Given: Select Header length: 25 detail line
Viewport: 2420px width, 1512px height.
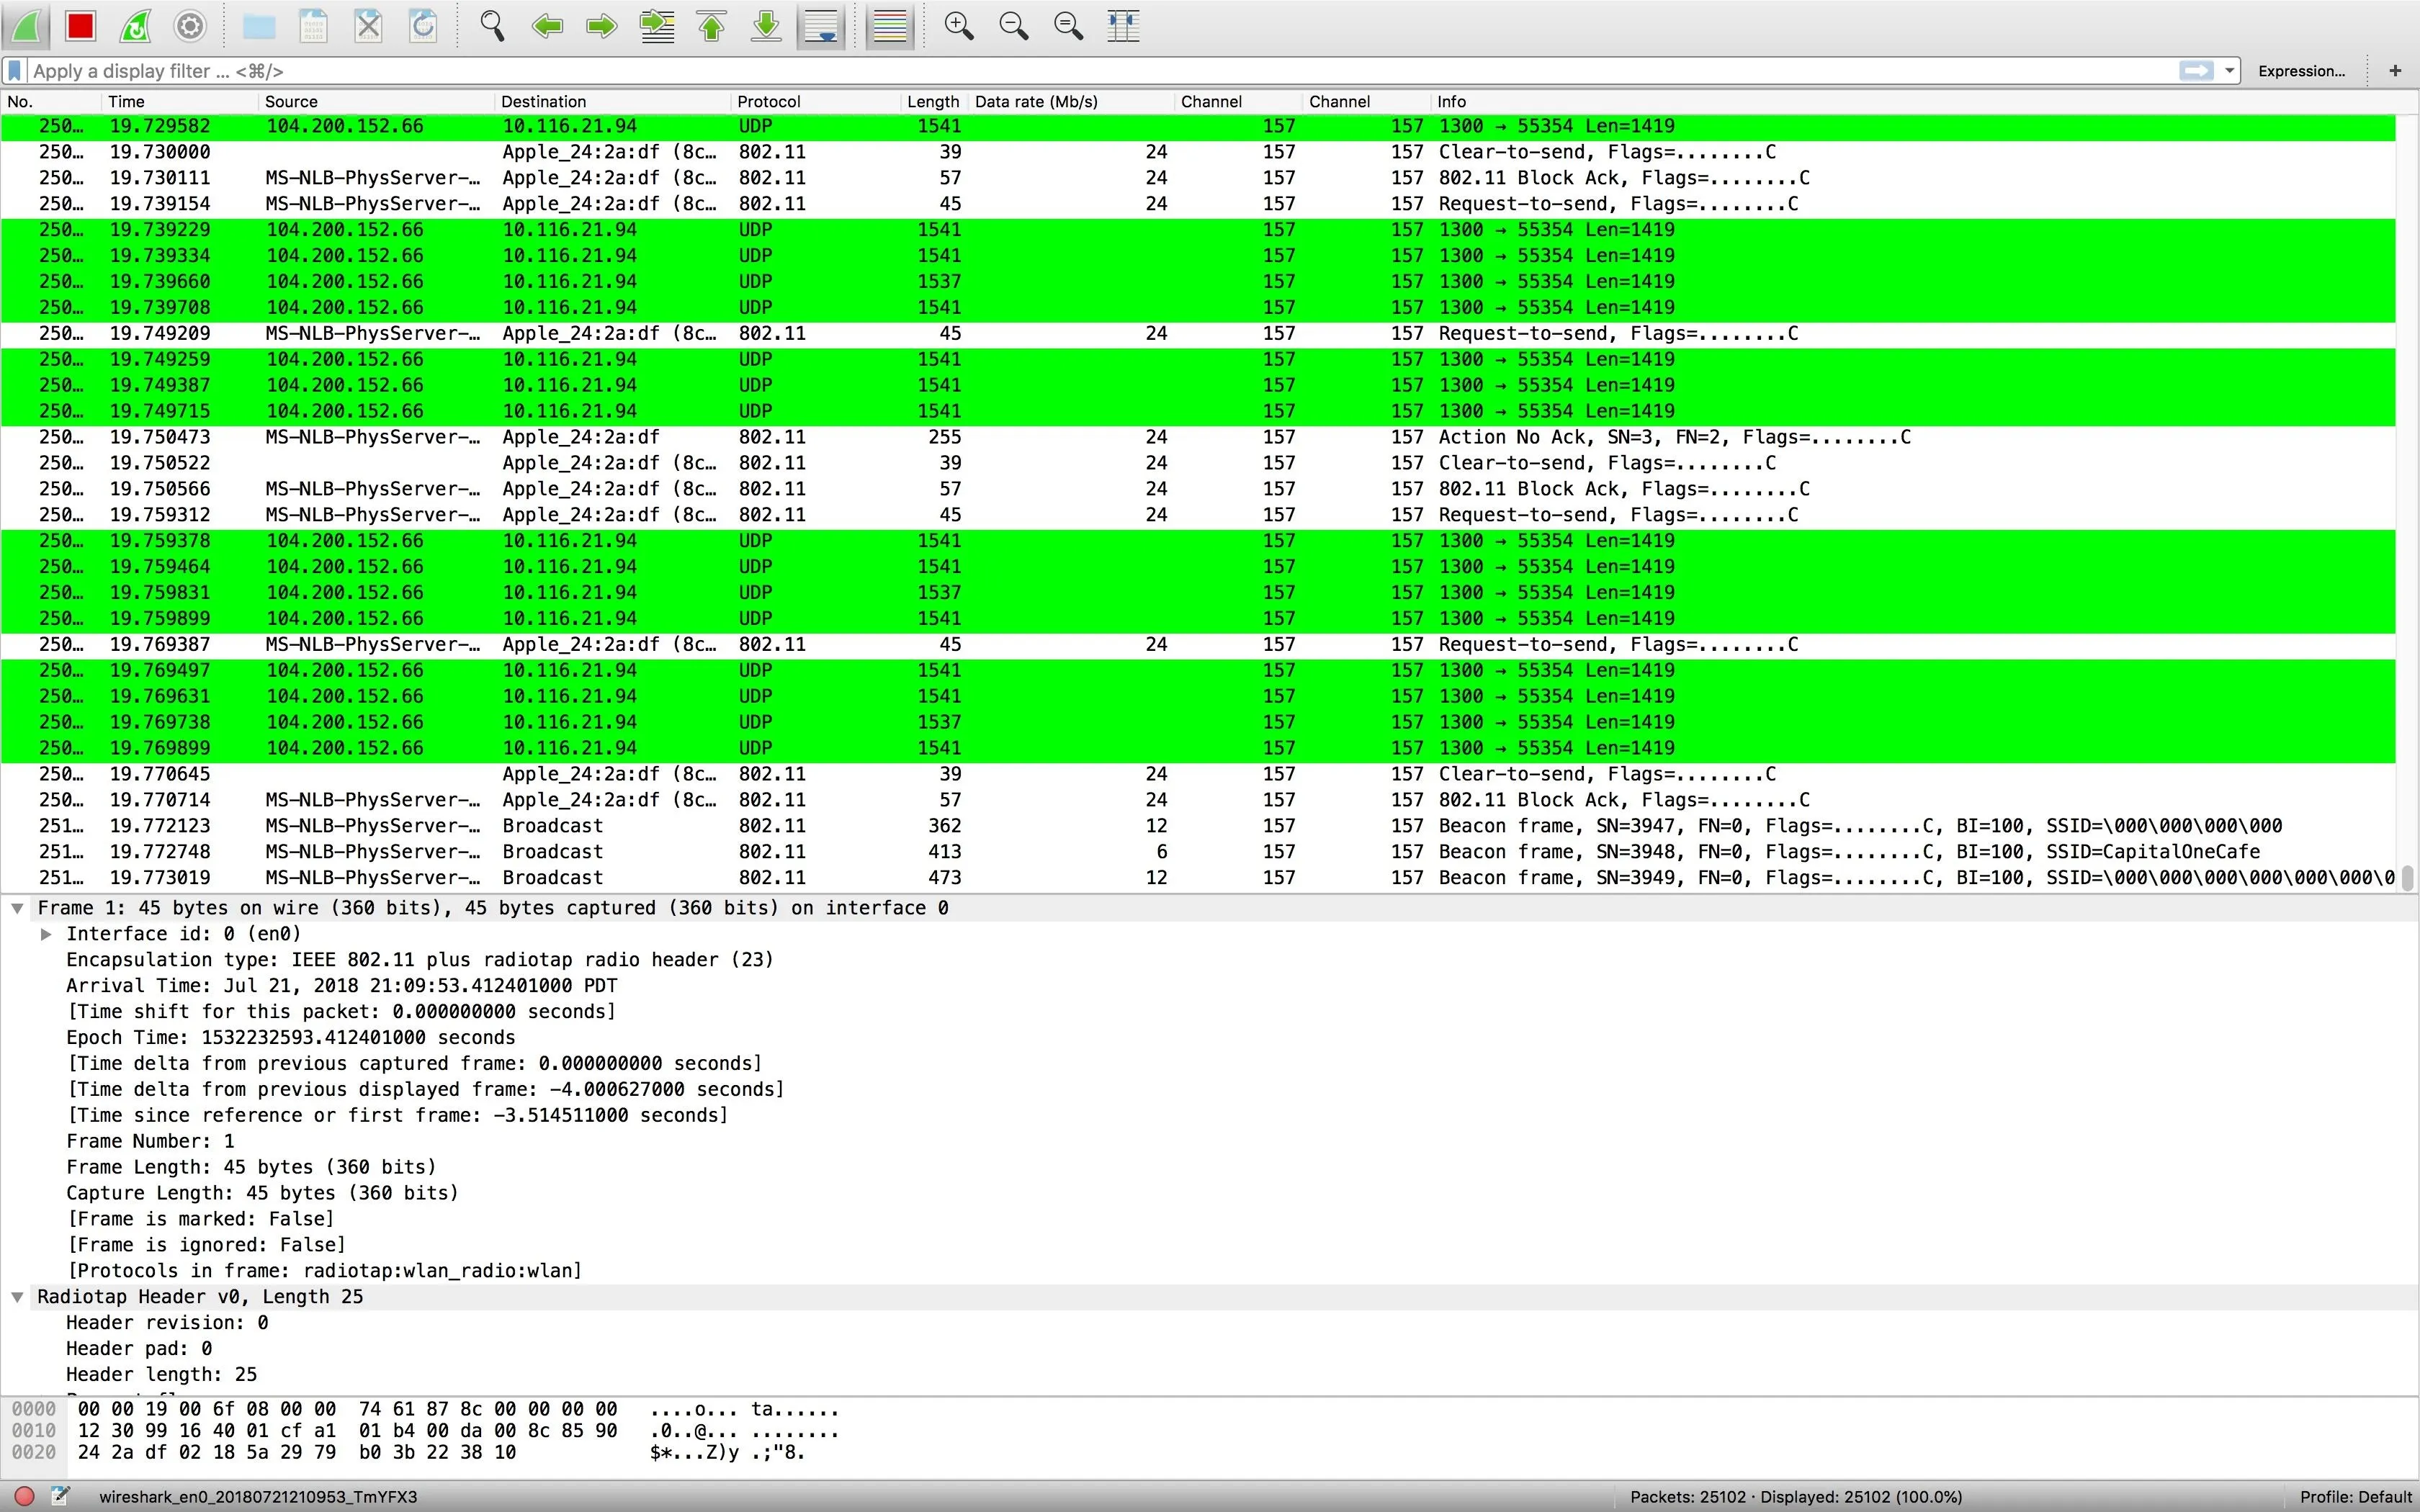Looking at the screenshot, I should tap(162, 1375).
